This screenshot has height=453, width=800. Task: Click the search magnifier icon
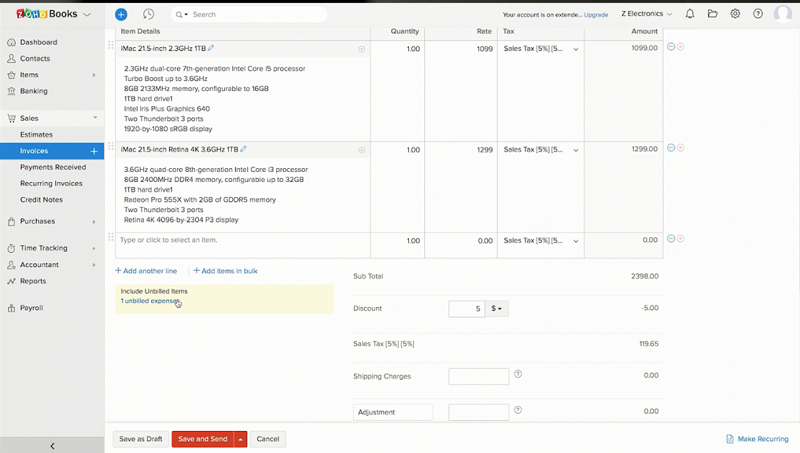pos(179,15)
